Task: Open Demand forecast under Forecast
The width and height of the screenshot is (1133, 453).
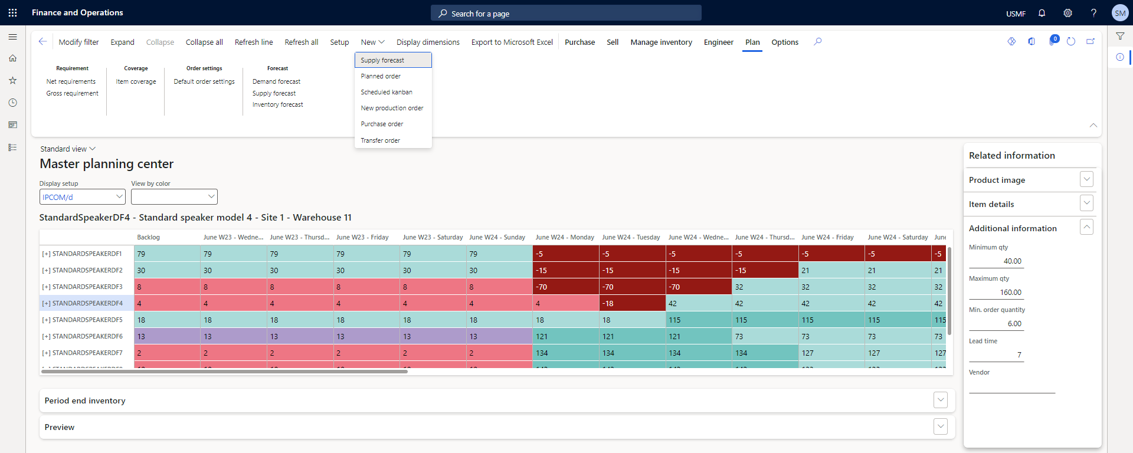Action: click(x=277, y=82)
